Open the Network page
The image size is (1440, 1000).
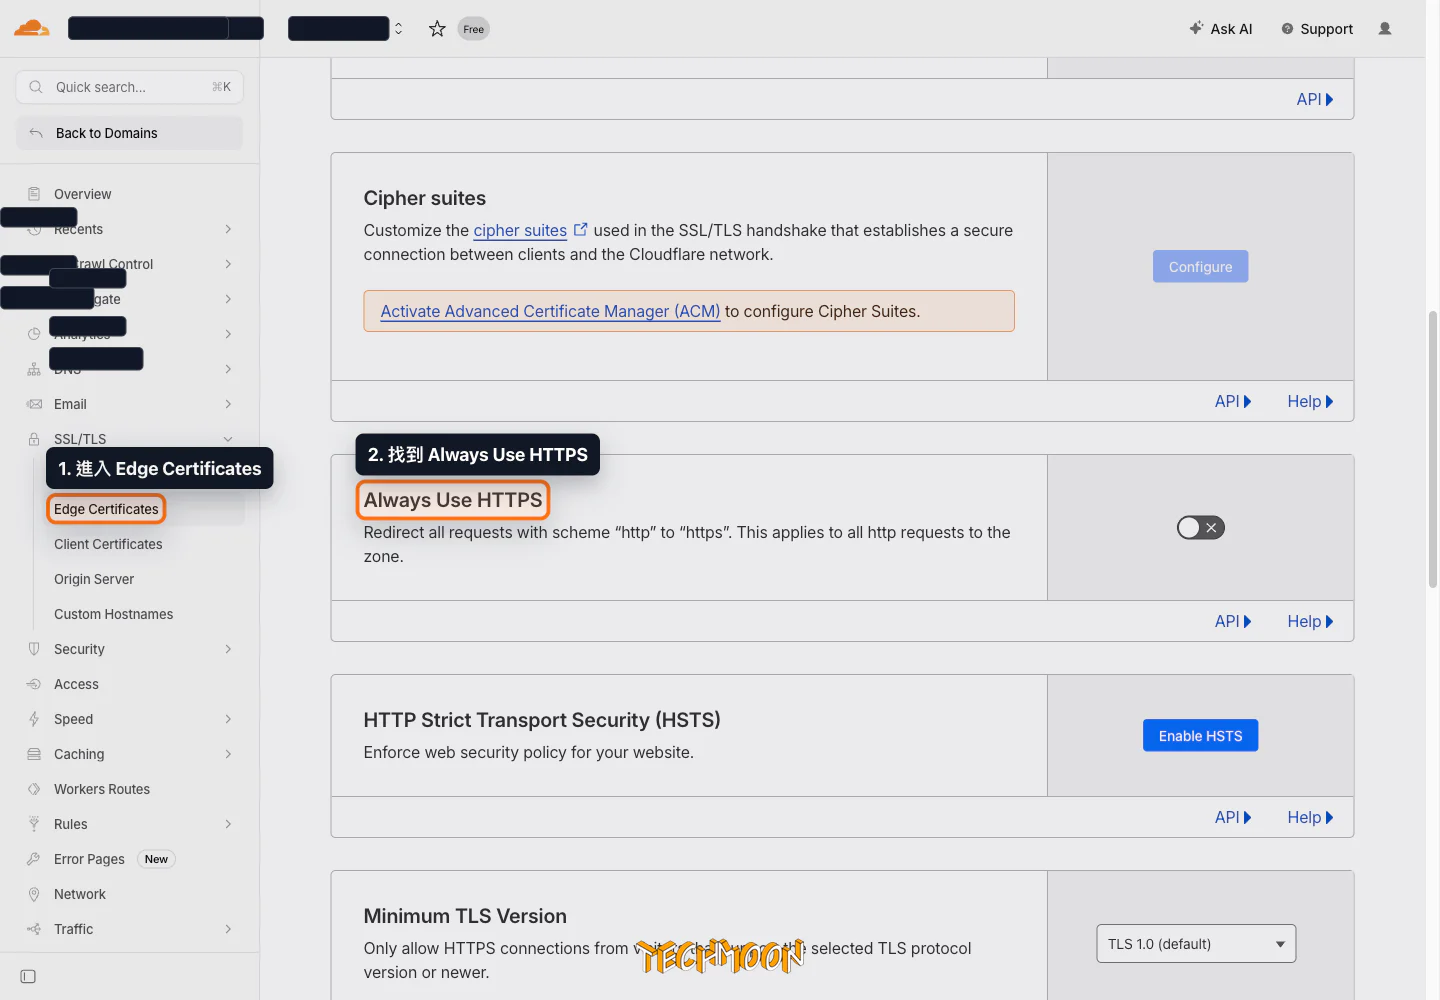pos(80,894)
